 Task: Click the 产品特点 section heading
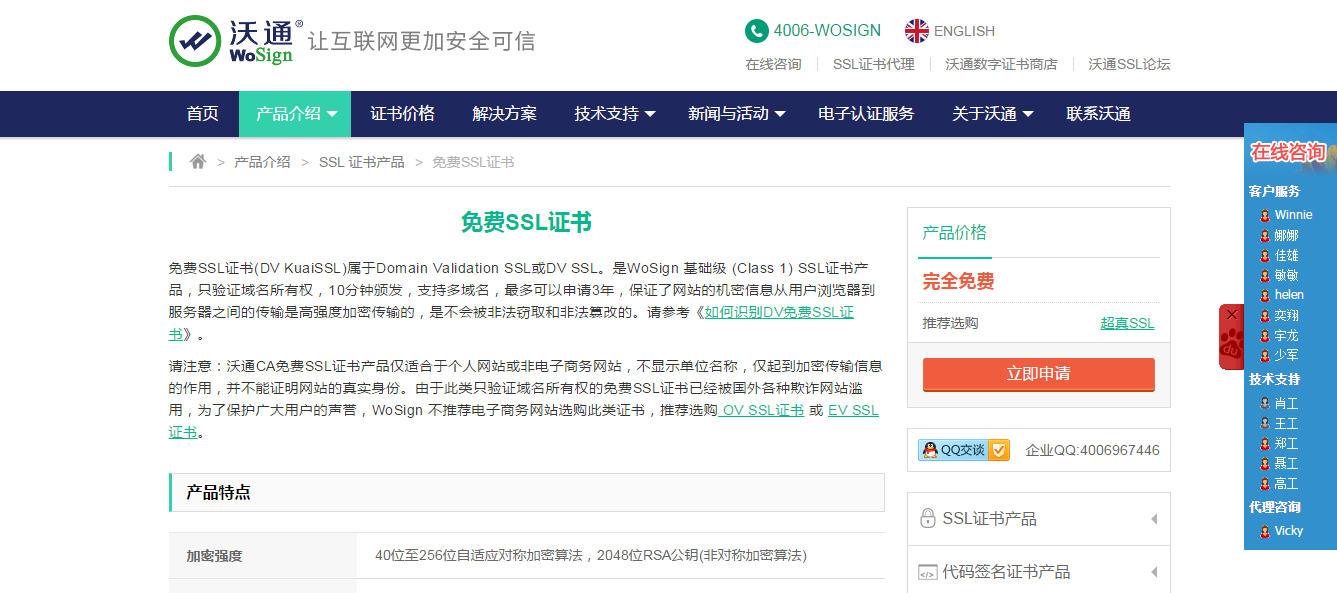coord(218,492)
